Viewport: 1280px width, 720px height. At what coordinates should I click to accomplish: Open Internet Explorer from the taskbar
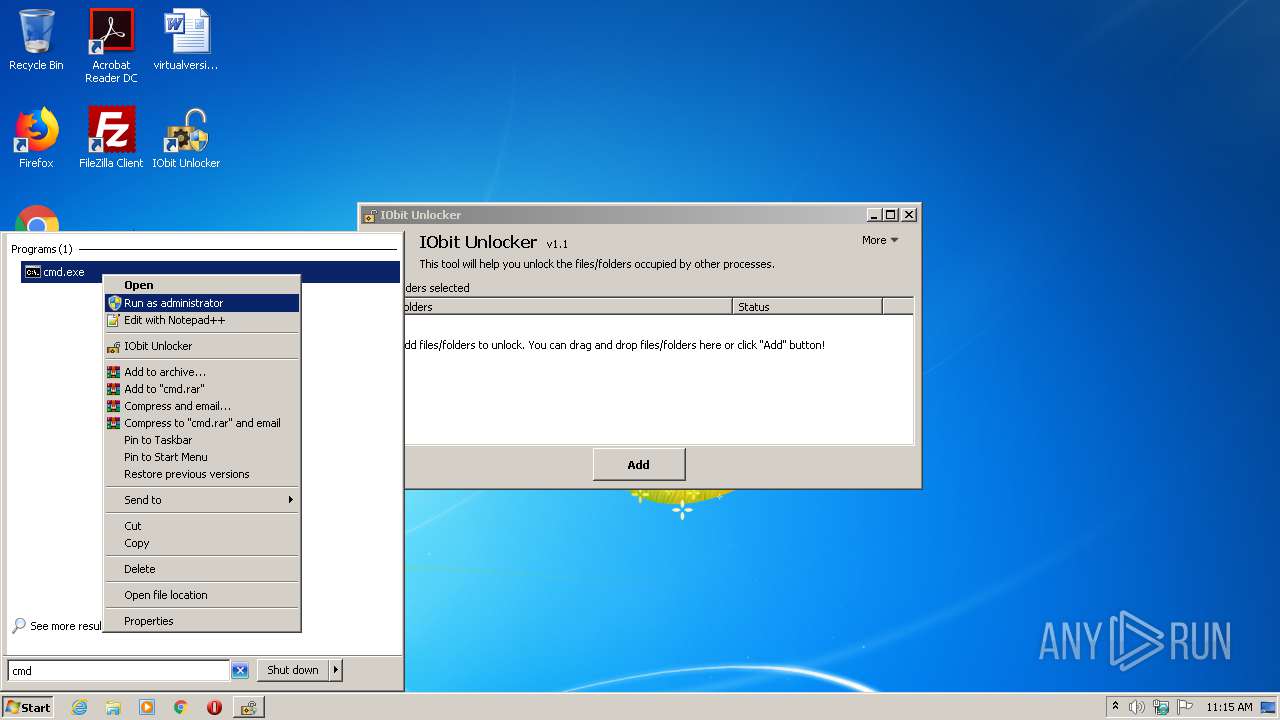79,707
